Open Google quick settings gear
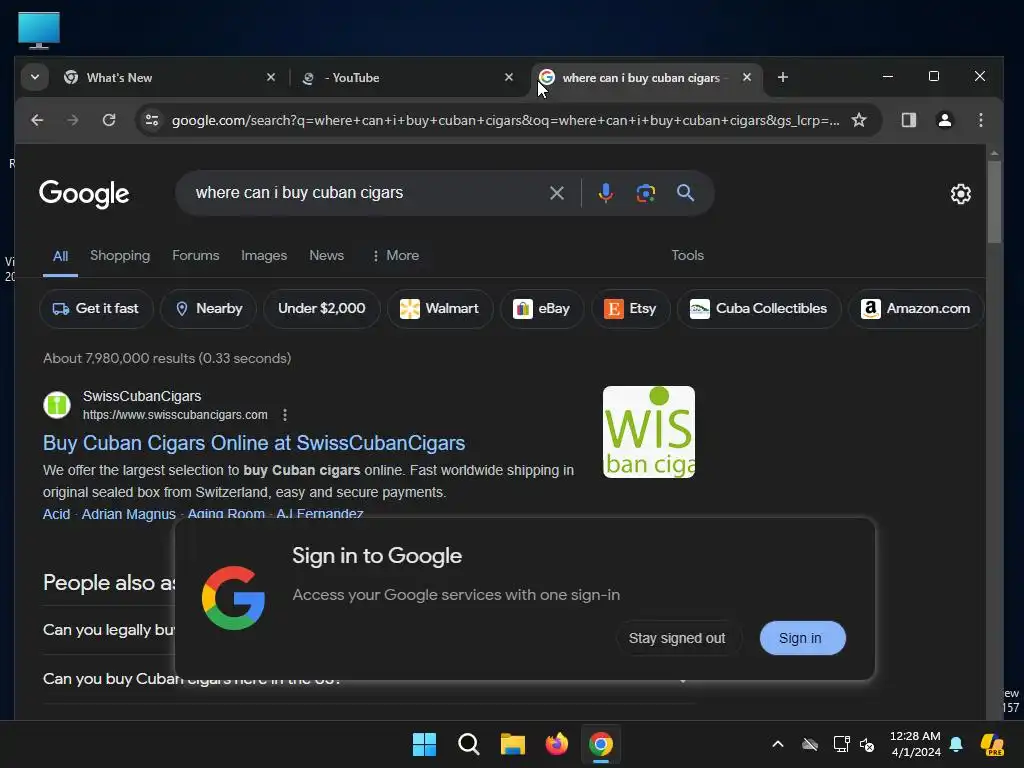 (x=960, y=193)
